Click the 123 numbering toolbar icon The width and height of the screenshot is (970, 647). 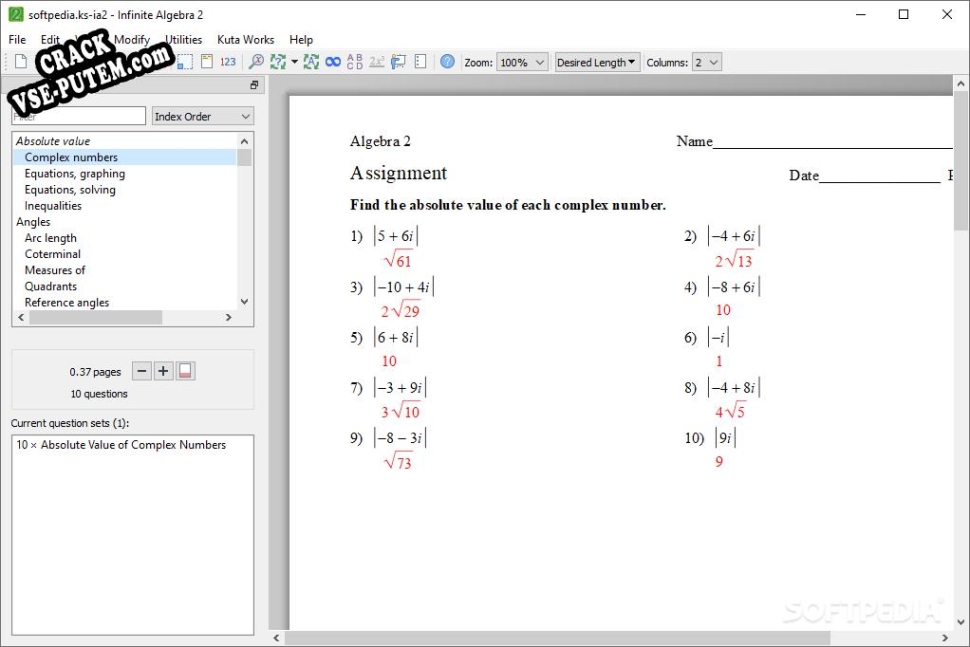228,62
